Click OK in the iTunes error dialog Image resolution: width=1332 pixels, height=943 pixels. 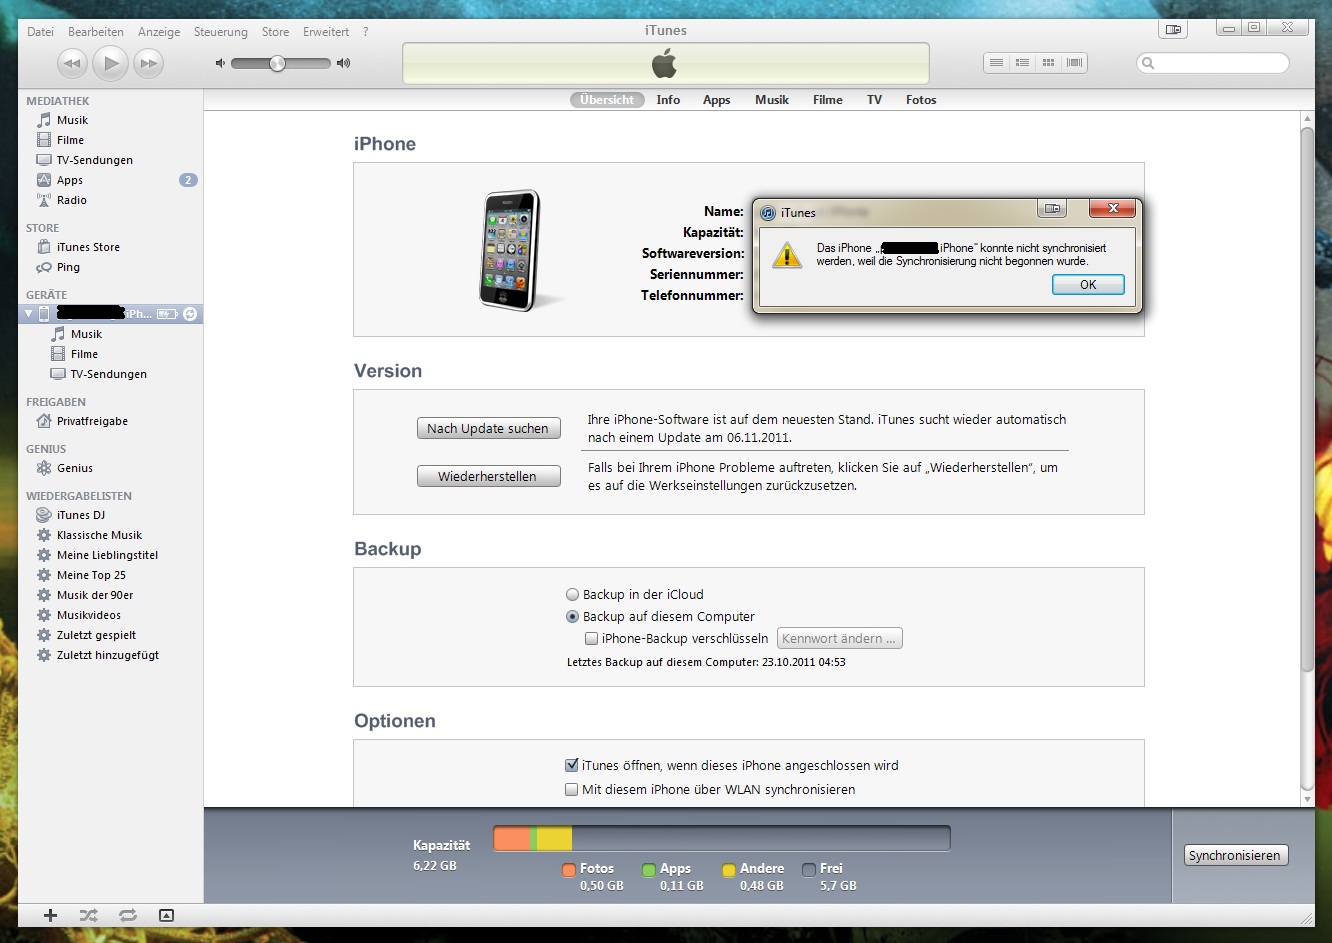(x=1088, y=285)
